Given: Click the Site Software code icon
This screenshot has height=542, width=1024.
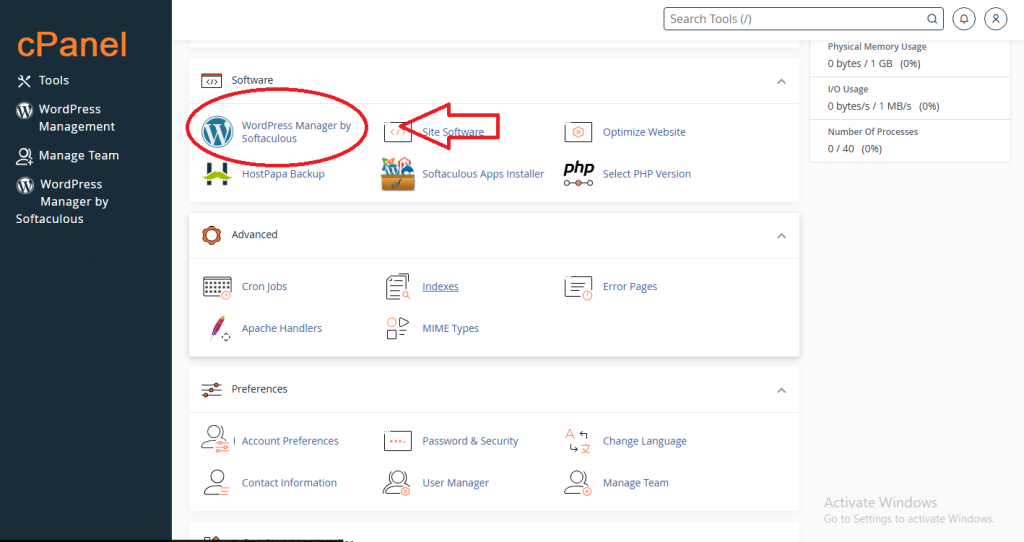Looking at the screenshot, I should (x=398, y=132).
